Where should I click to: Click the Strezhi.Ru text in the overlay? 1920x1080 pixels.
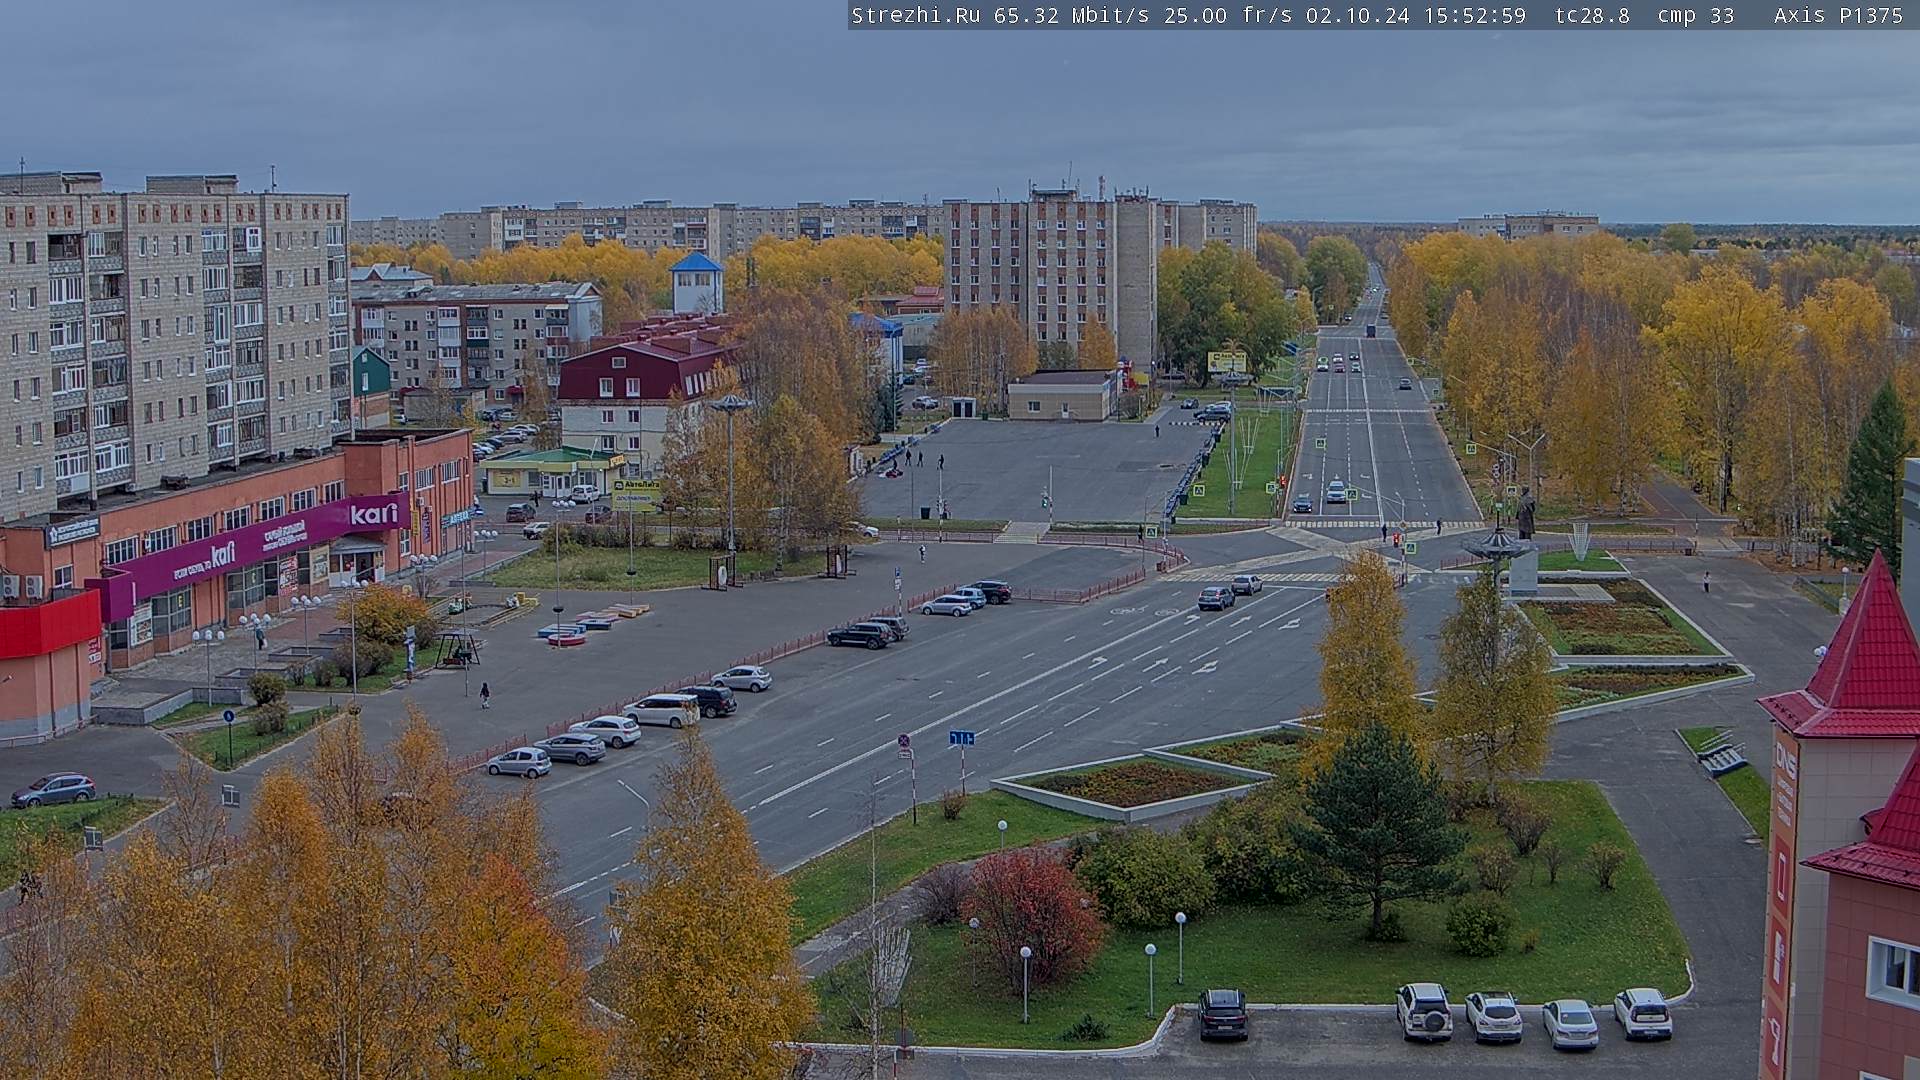pyautogui.click(x=915, y=15)
